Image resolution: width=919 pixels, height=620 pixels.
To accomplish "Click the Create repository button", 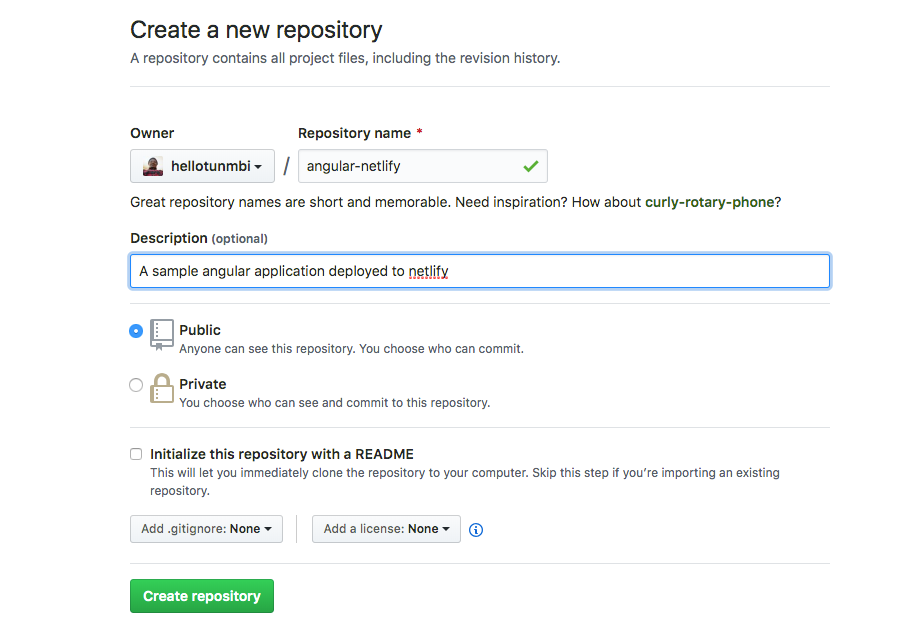I will (x=202, y=596).
